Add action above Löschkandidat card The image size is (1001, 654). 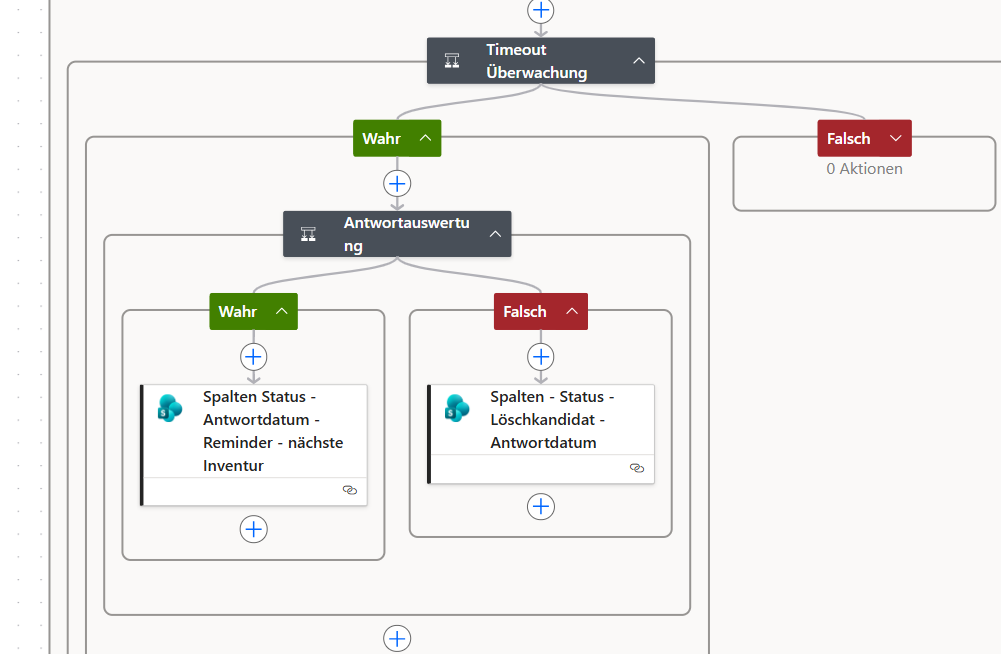541,357
